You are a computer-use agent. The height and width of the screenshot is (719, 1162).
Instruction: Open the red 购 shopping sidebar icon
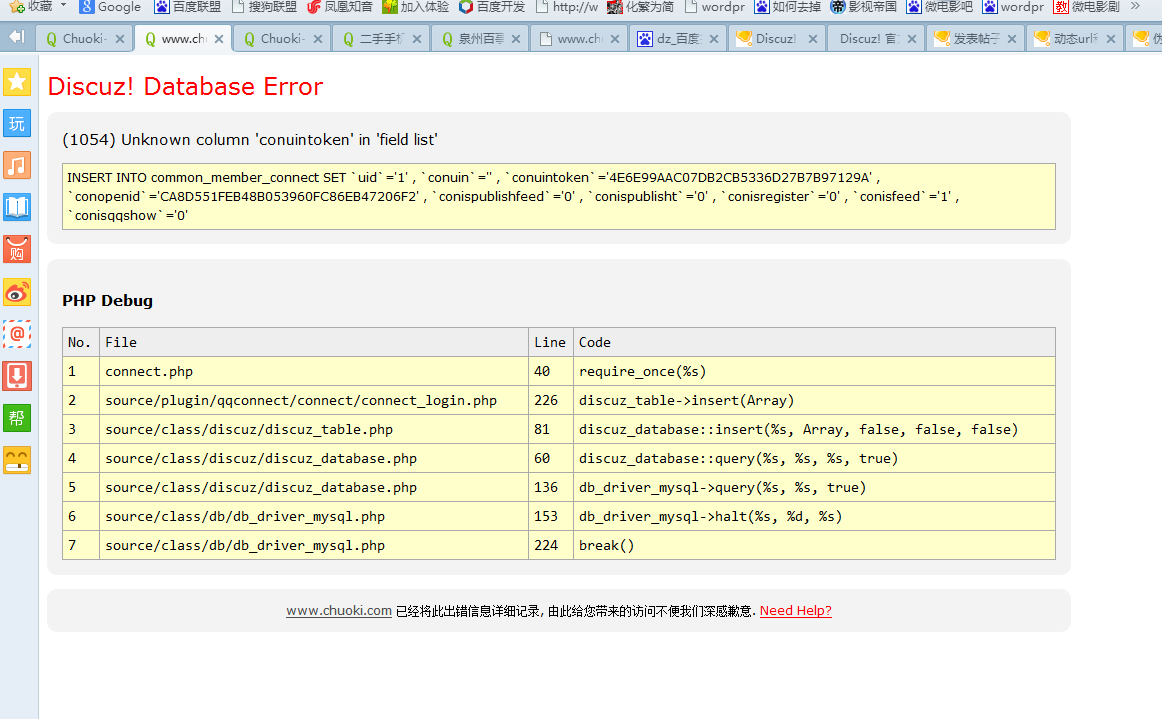pos(17,249)
